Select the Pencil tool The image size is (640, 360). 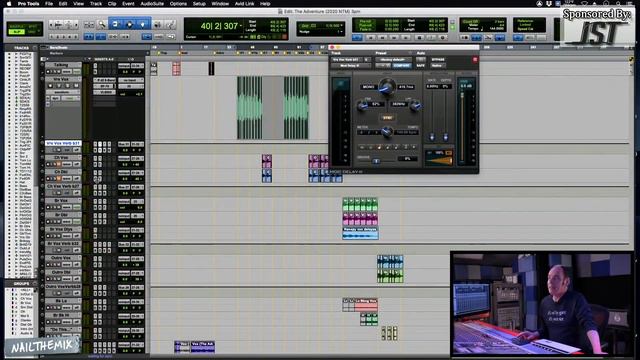[170, 25]
